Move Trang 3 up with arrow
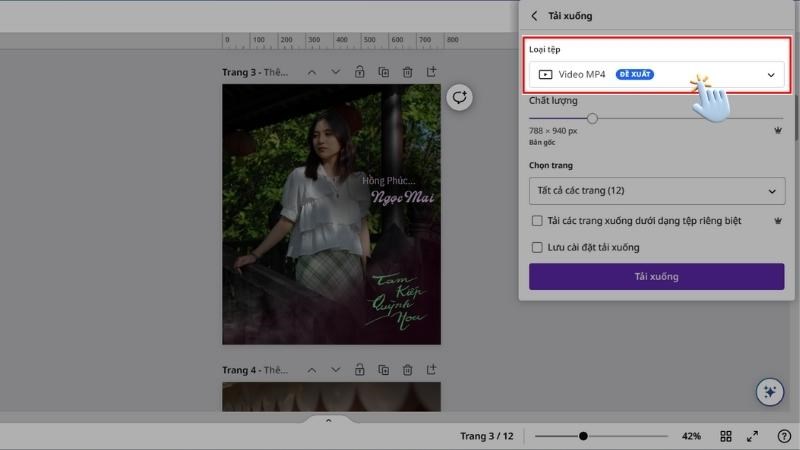Image resolution: width=800 pixels, height=450 pixels. pyautogui.click(x=312, y=72)
